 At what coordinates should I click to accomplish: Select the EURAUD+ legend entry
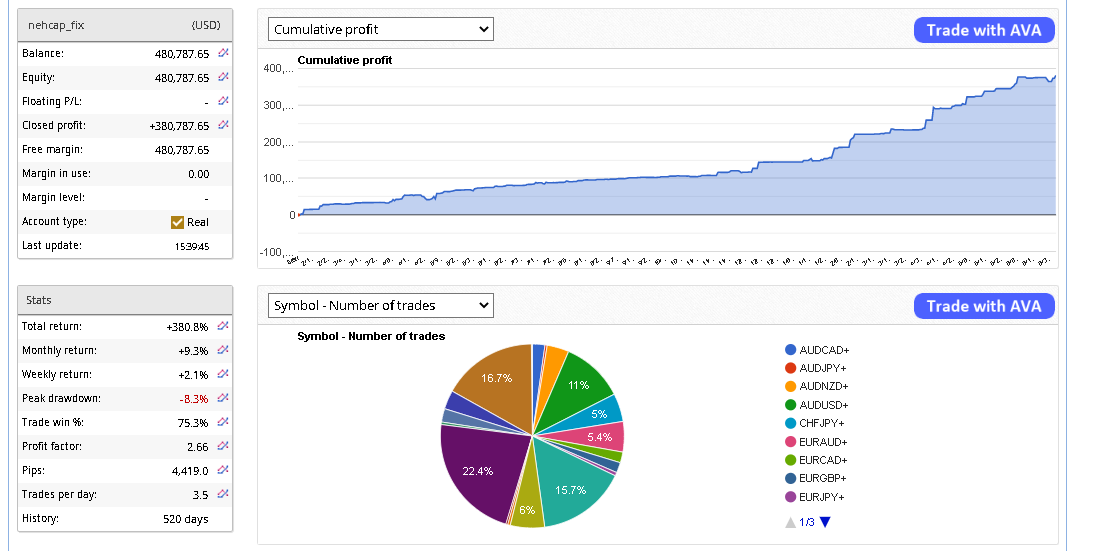(823, 442)
